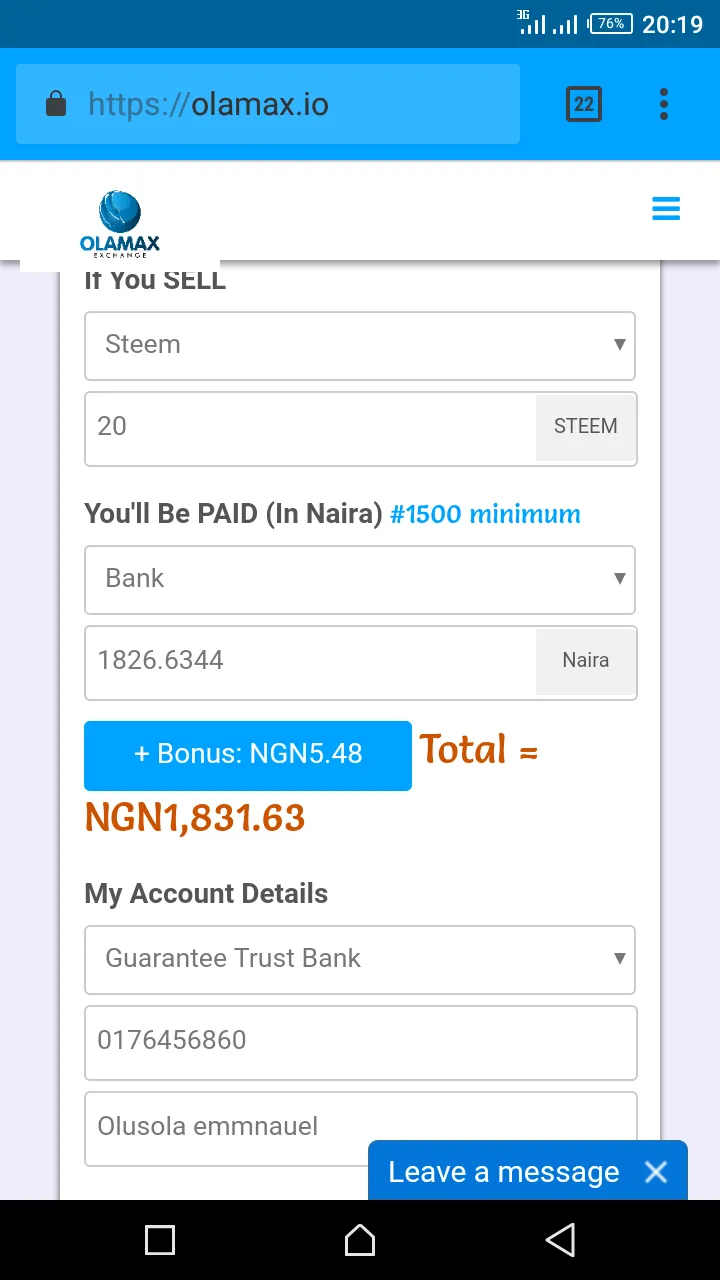Open the browser tab switcher showing 22

584,104
